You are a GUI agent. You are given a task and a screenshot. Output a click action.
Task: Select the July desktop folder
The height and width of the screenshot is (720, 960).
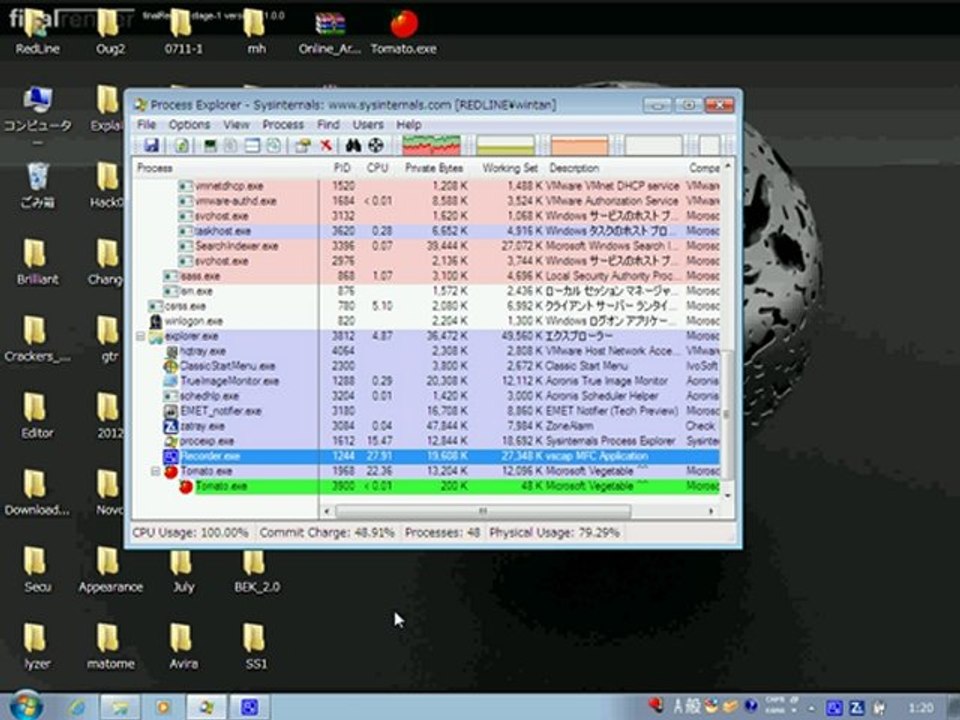click(x=183, y=571)
